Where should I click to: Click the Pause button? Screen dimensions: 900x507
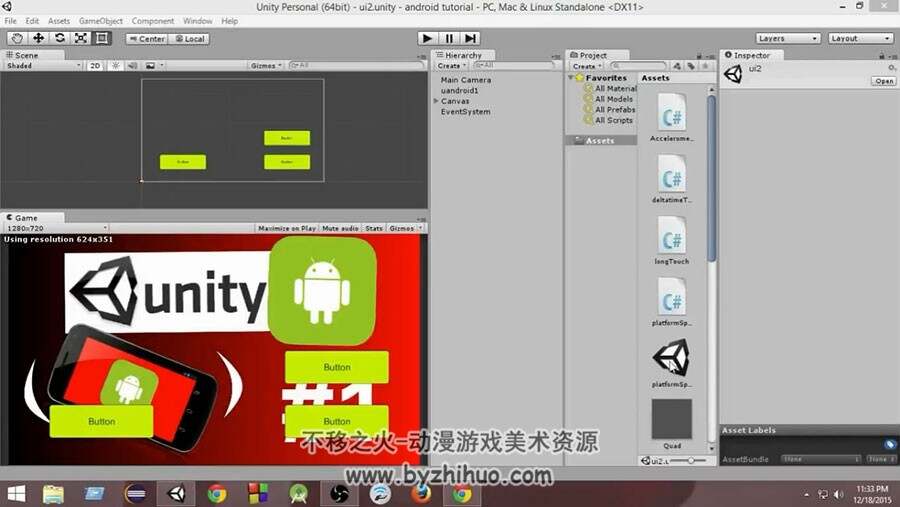tap(448, 38)
